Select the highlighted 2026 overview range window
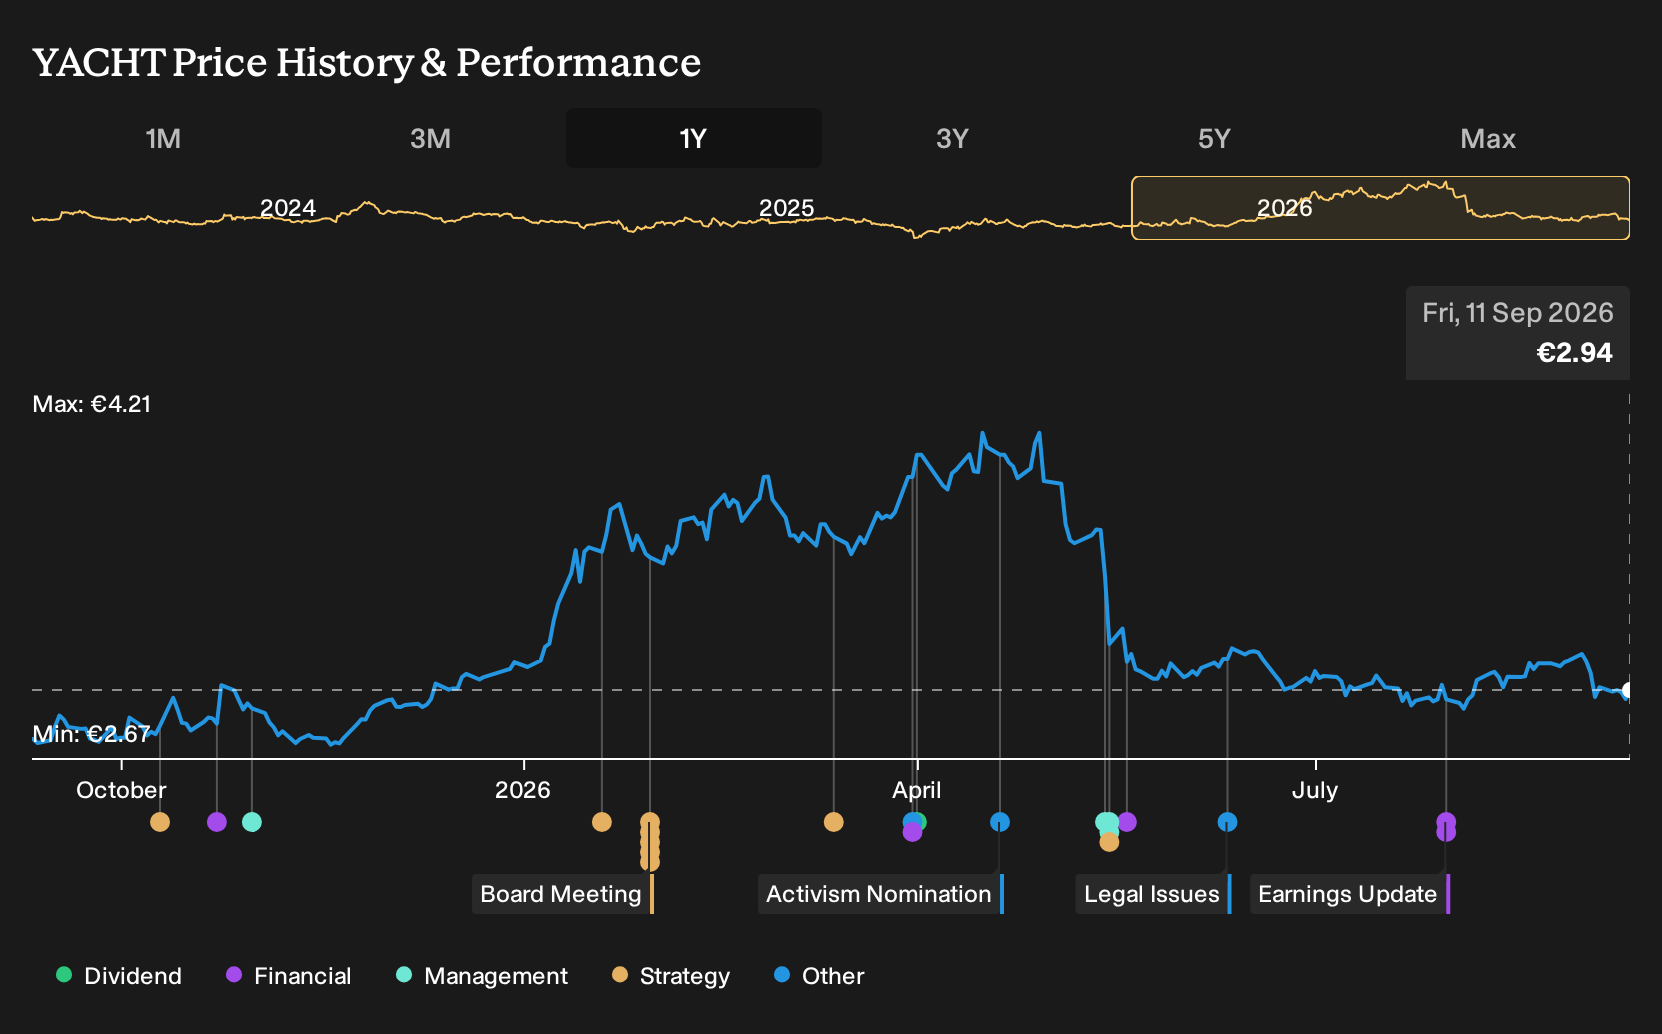 (1380, 208)
